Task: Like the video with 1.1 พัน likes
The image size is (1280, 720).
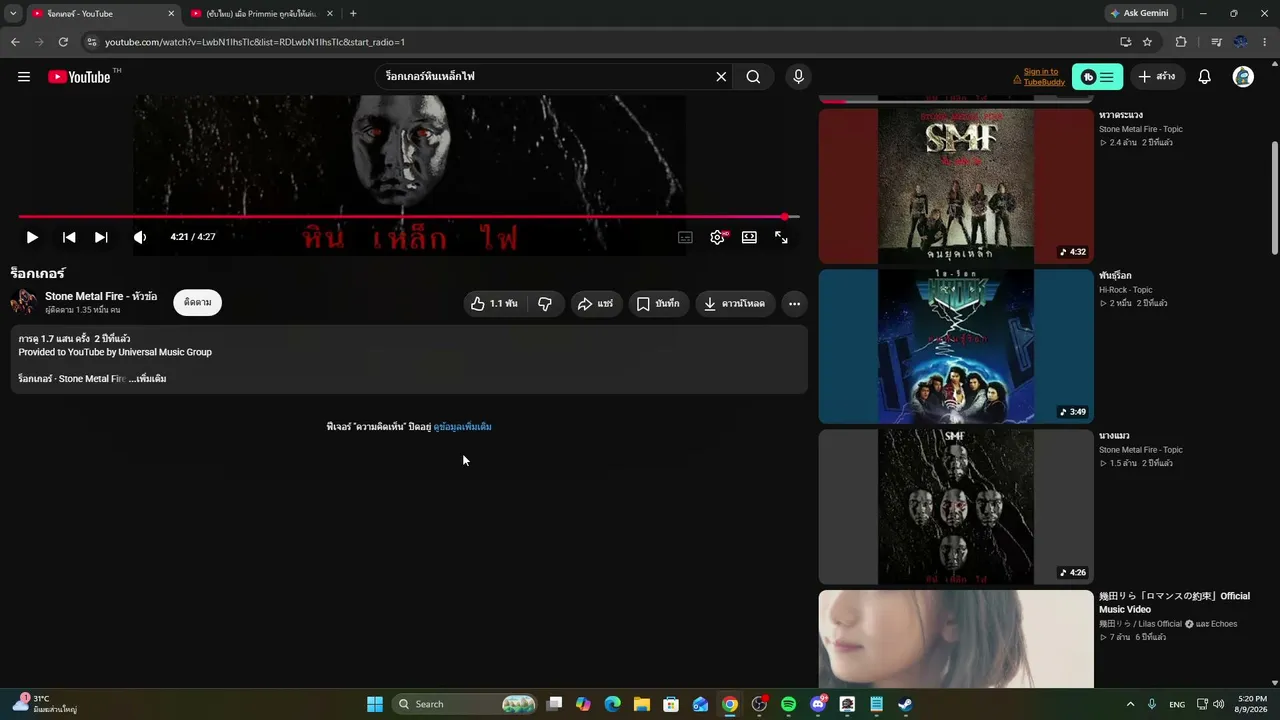Action: click(494, 304)
